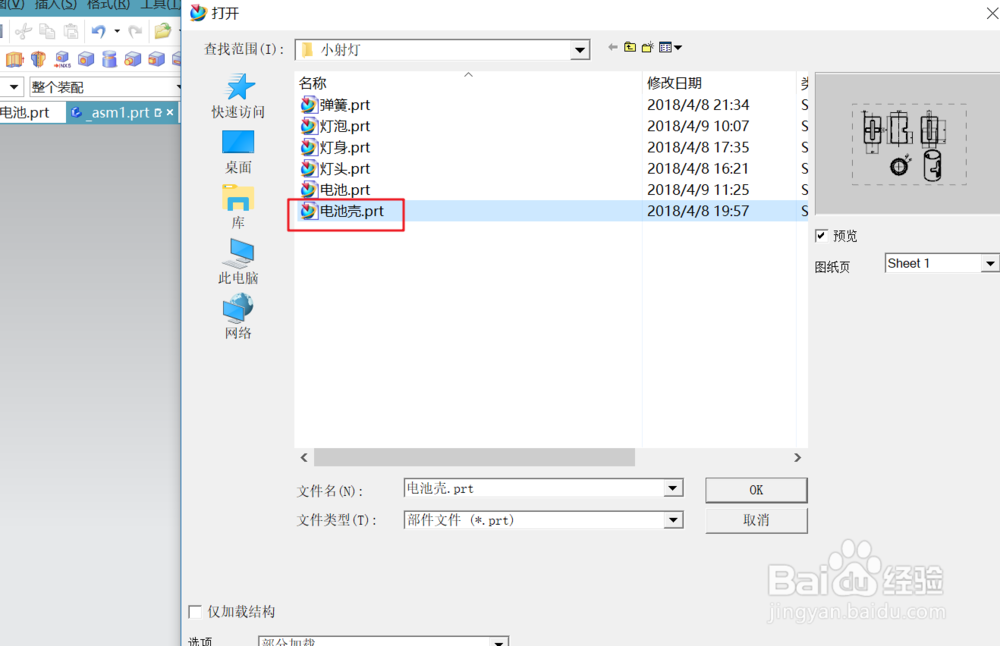Click the horizontal scrollbar right arrow

[x=797, y=457]
